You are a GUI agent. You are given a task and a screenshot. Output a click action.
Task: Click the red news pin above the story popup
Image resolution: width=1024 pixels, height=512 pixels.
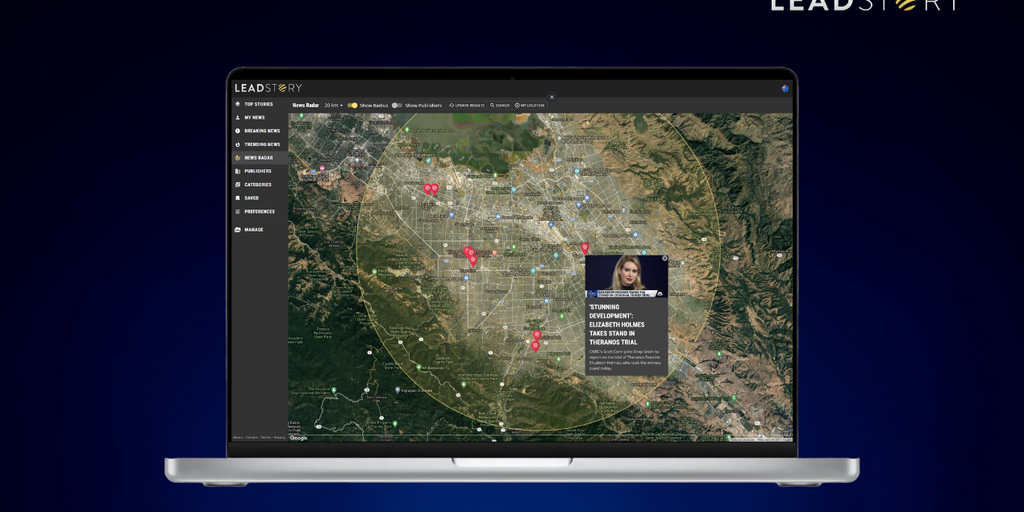click(x=584, y=248)
